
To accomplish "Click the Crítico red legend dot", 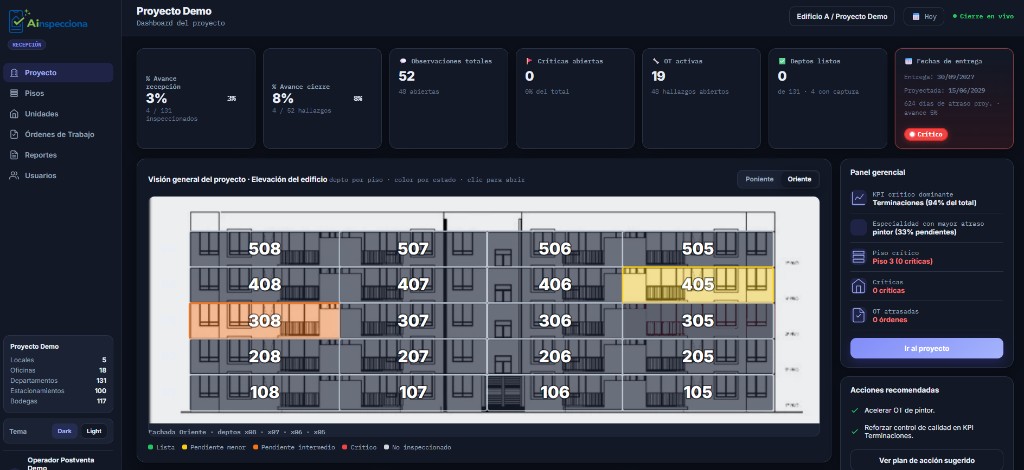I will 344,447.
